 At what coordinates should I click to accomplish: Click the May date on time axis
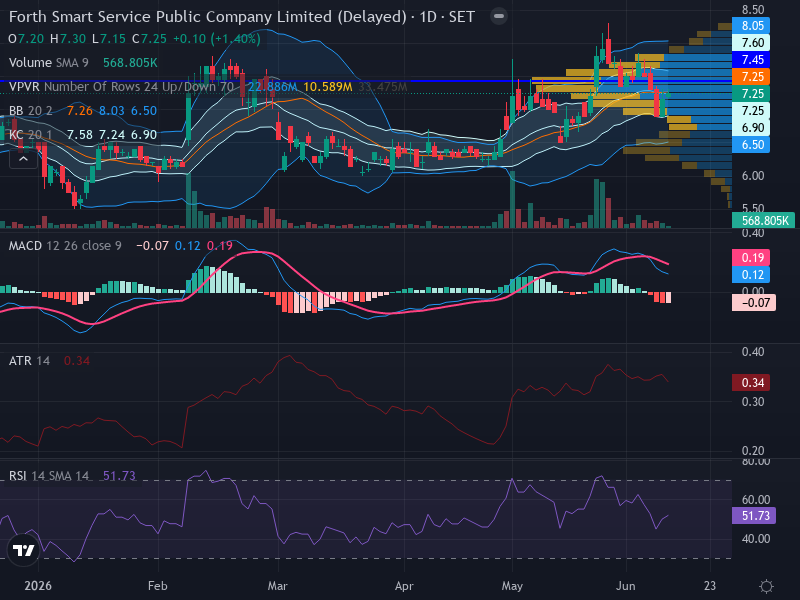[512, 586]
